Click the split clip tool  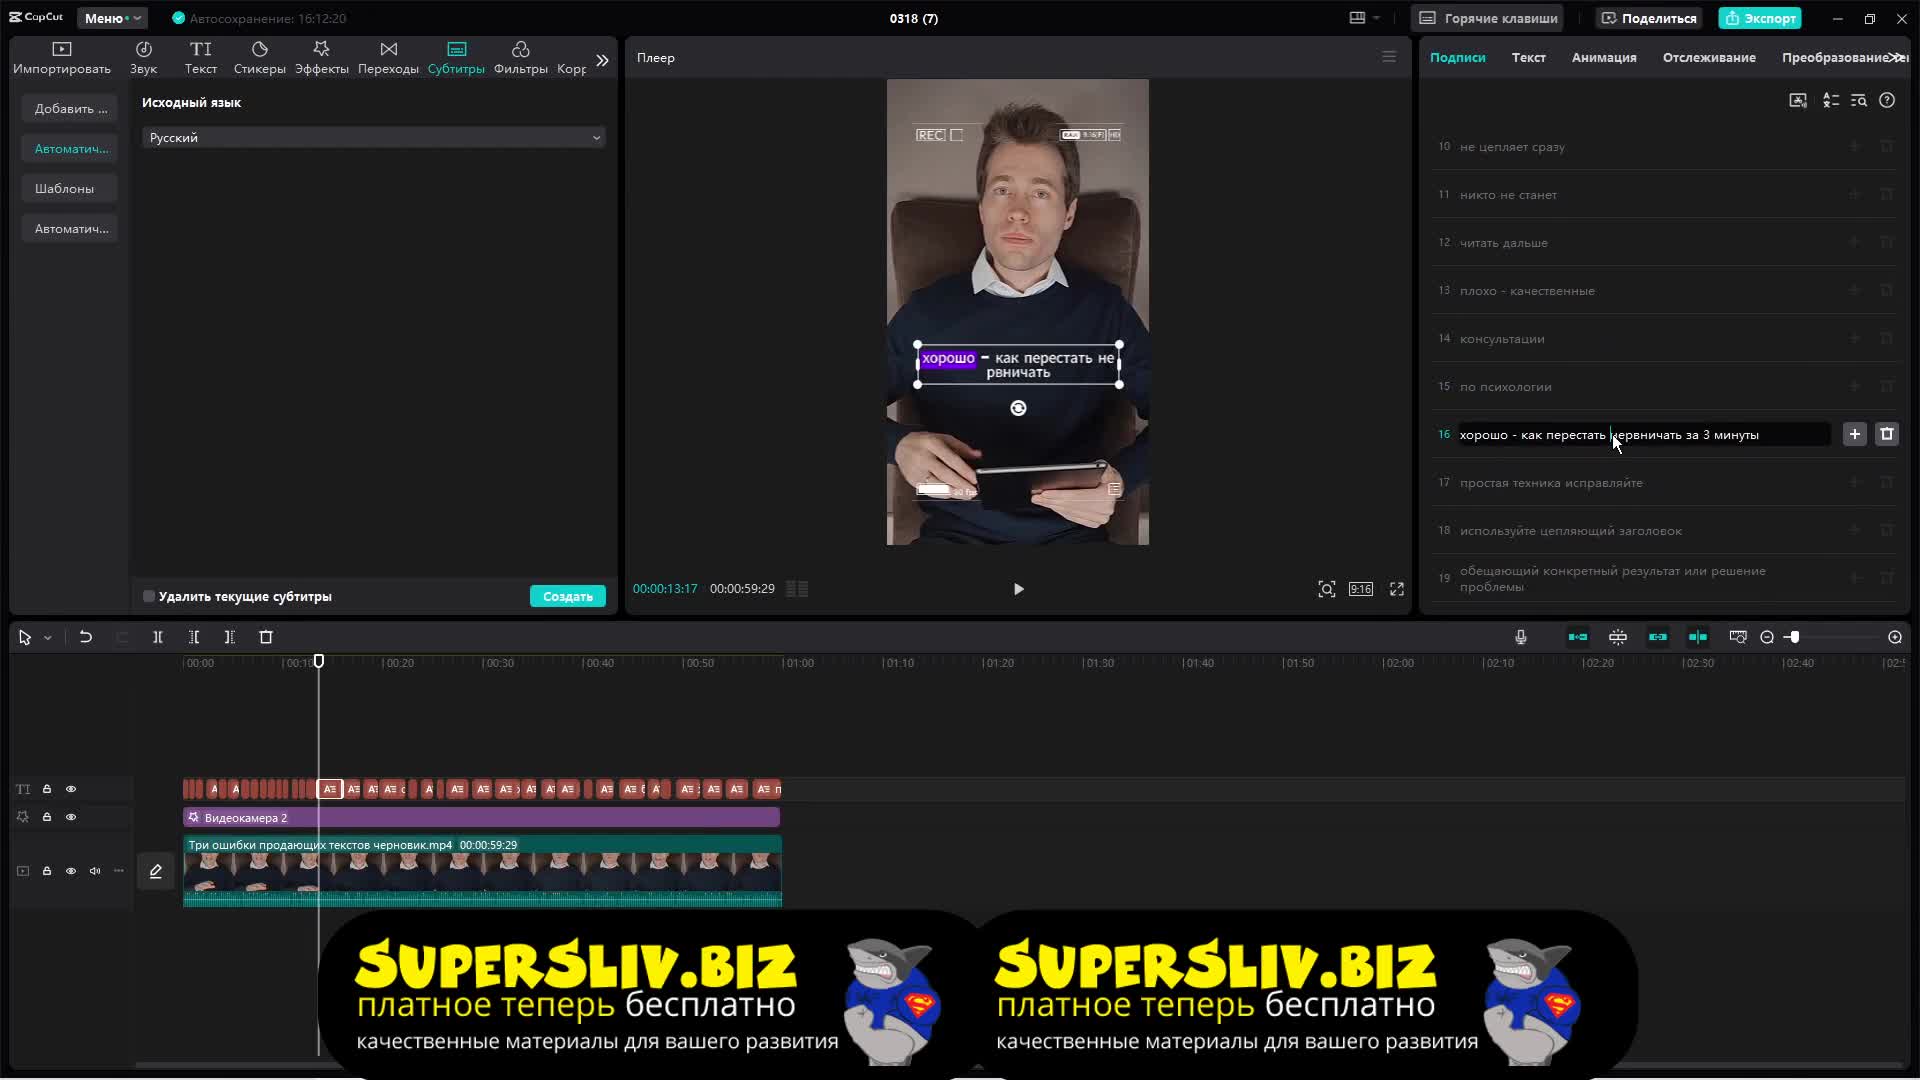[x=158, y=637]
